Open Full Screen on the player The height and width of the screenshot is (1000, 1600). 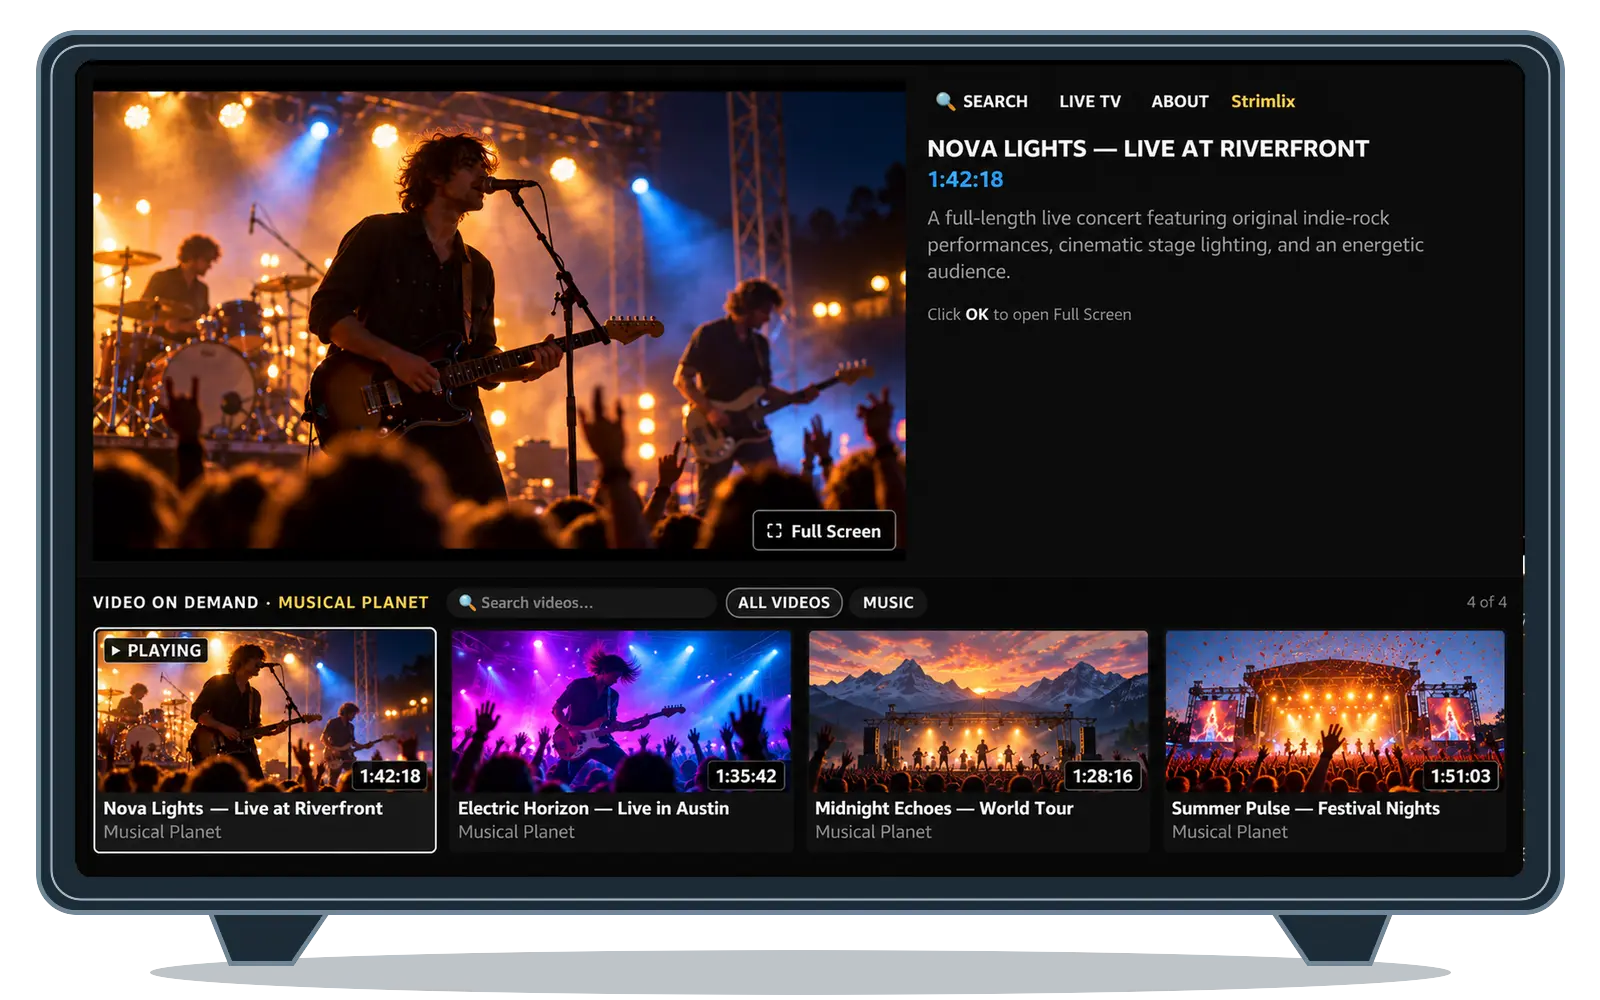(824, 531)
